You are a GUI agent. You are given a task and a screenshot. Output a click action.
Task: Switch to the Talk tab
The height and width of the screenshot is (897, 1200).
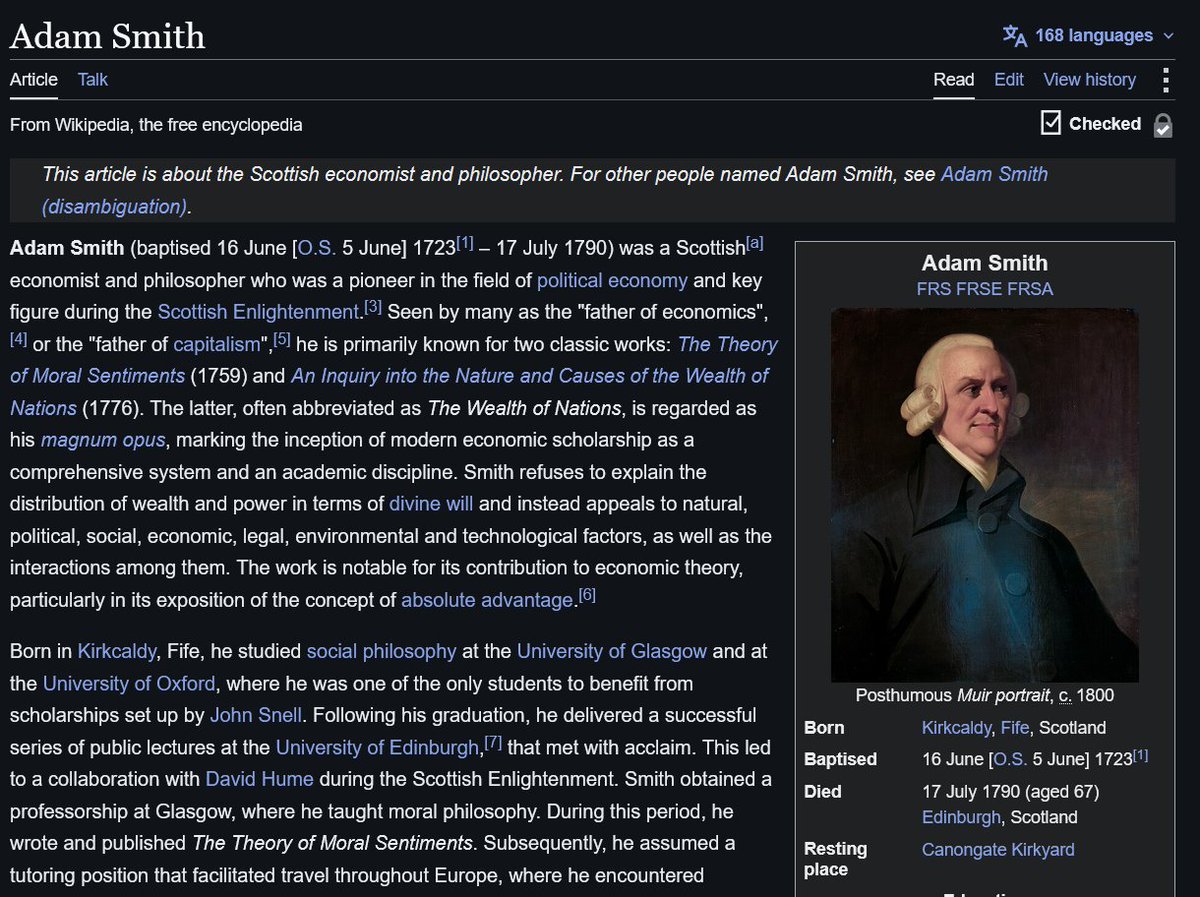(x=92, y=79)
